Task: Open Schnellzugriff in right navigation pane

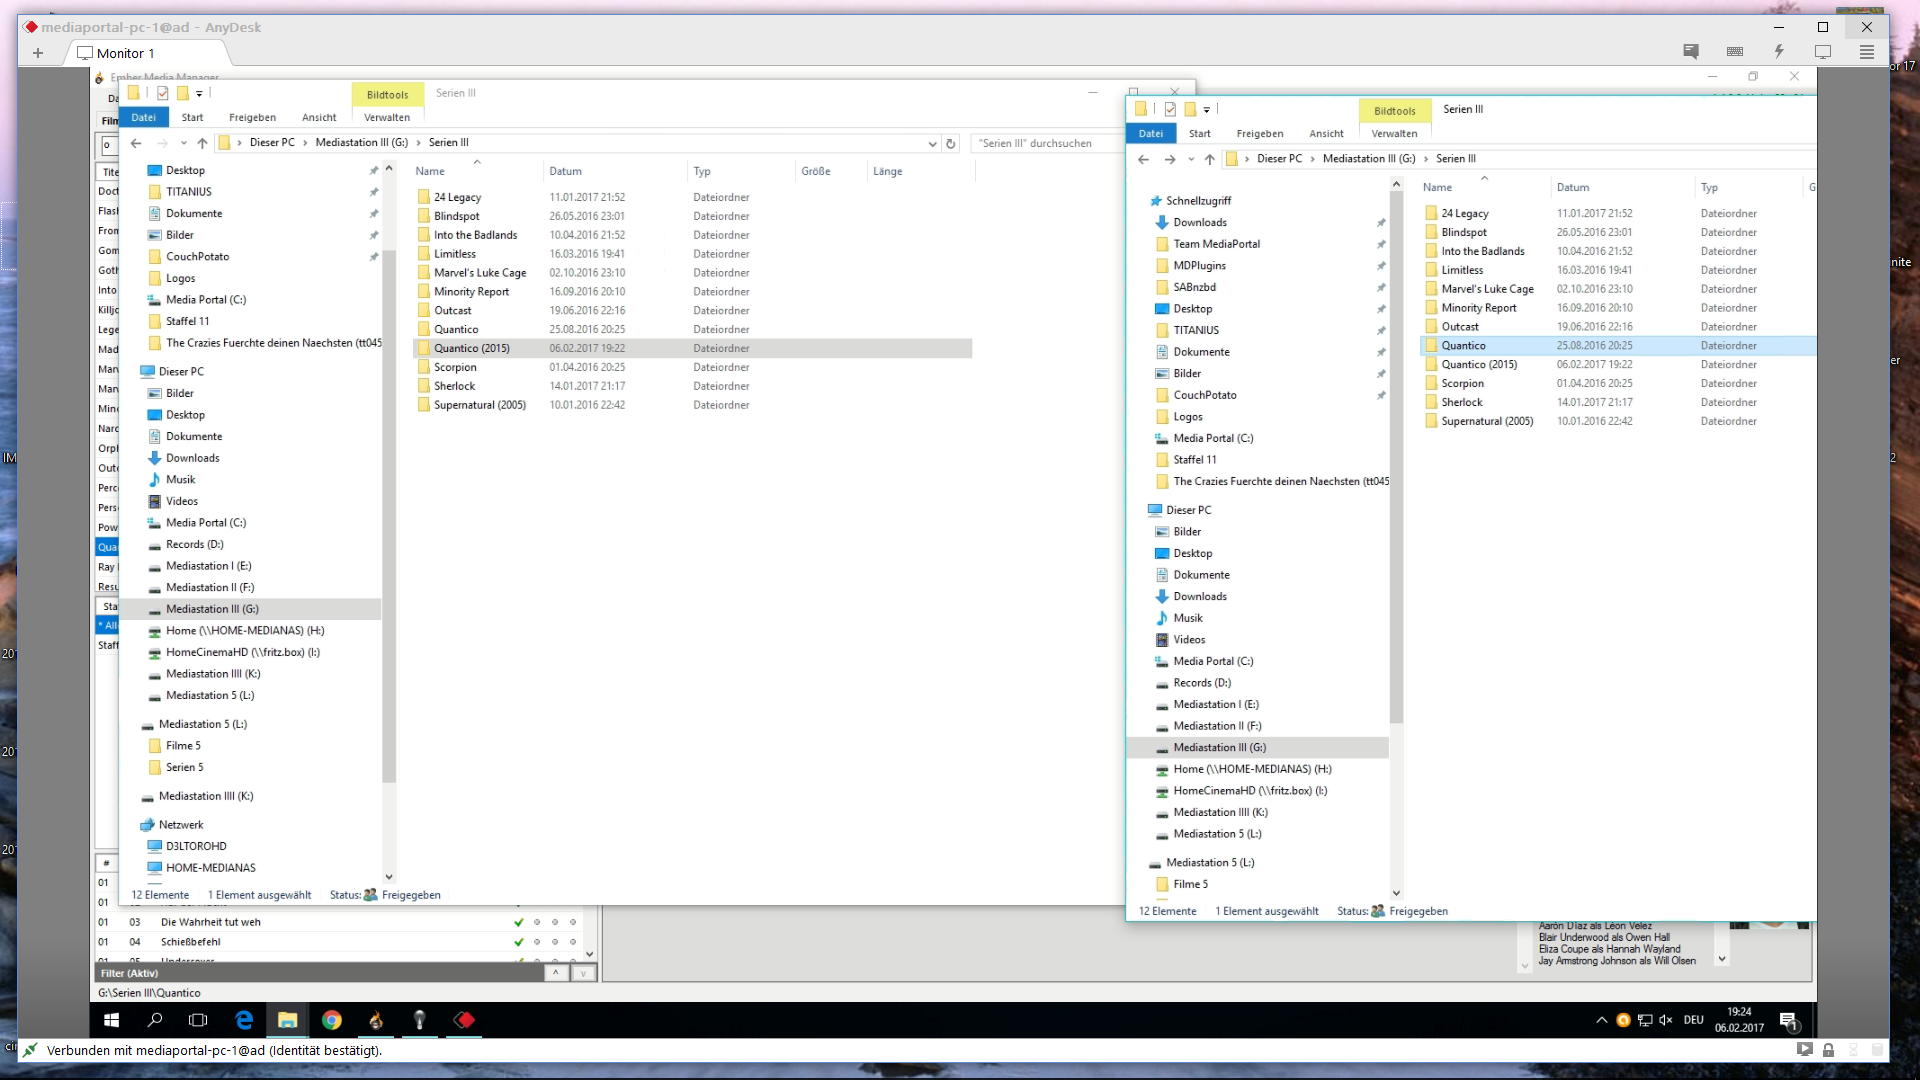Action: pyautogui.click(x=1198, y=201)
